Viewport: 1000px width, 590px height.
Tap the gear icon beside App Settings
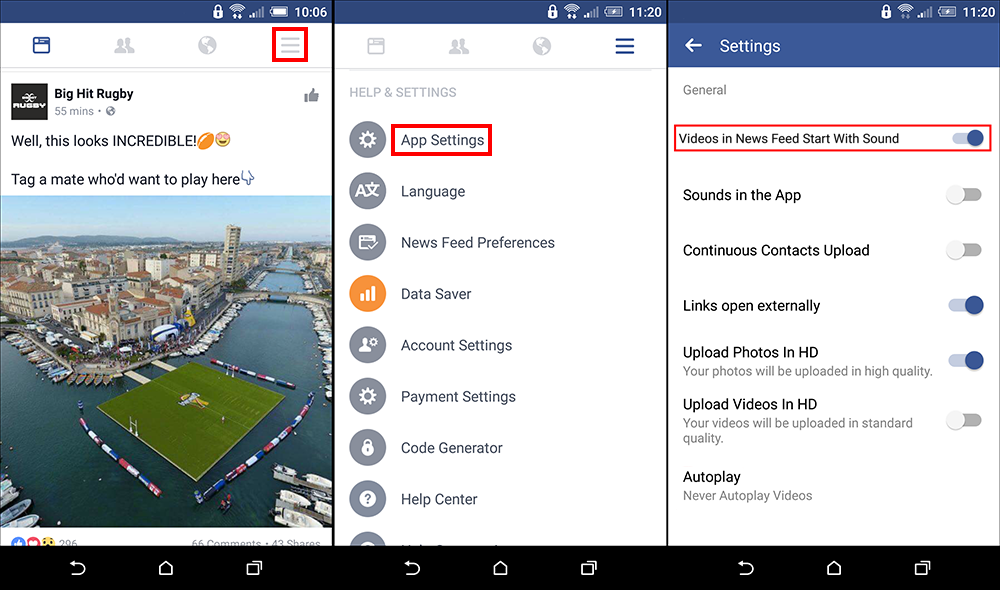click(x=367, y=140)
